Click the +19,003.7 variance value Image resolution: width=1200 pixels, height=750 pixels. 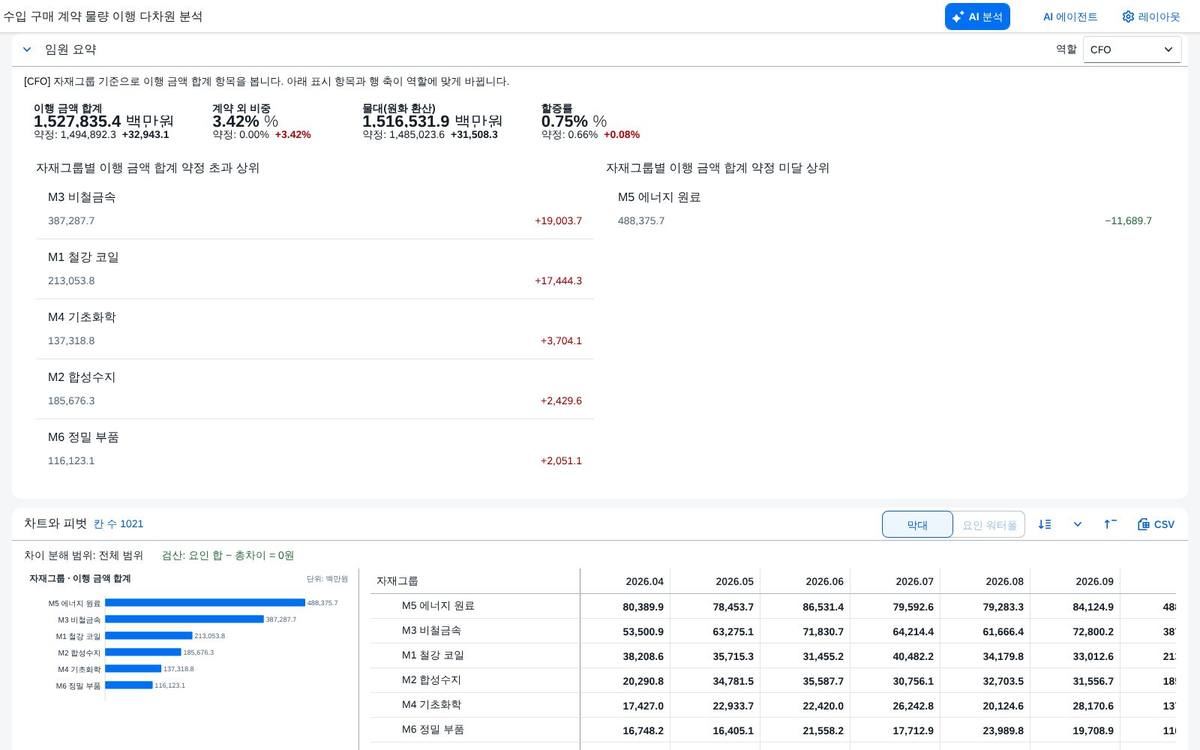pyautogui.click(x=558, y=221)
